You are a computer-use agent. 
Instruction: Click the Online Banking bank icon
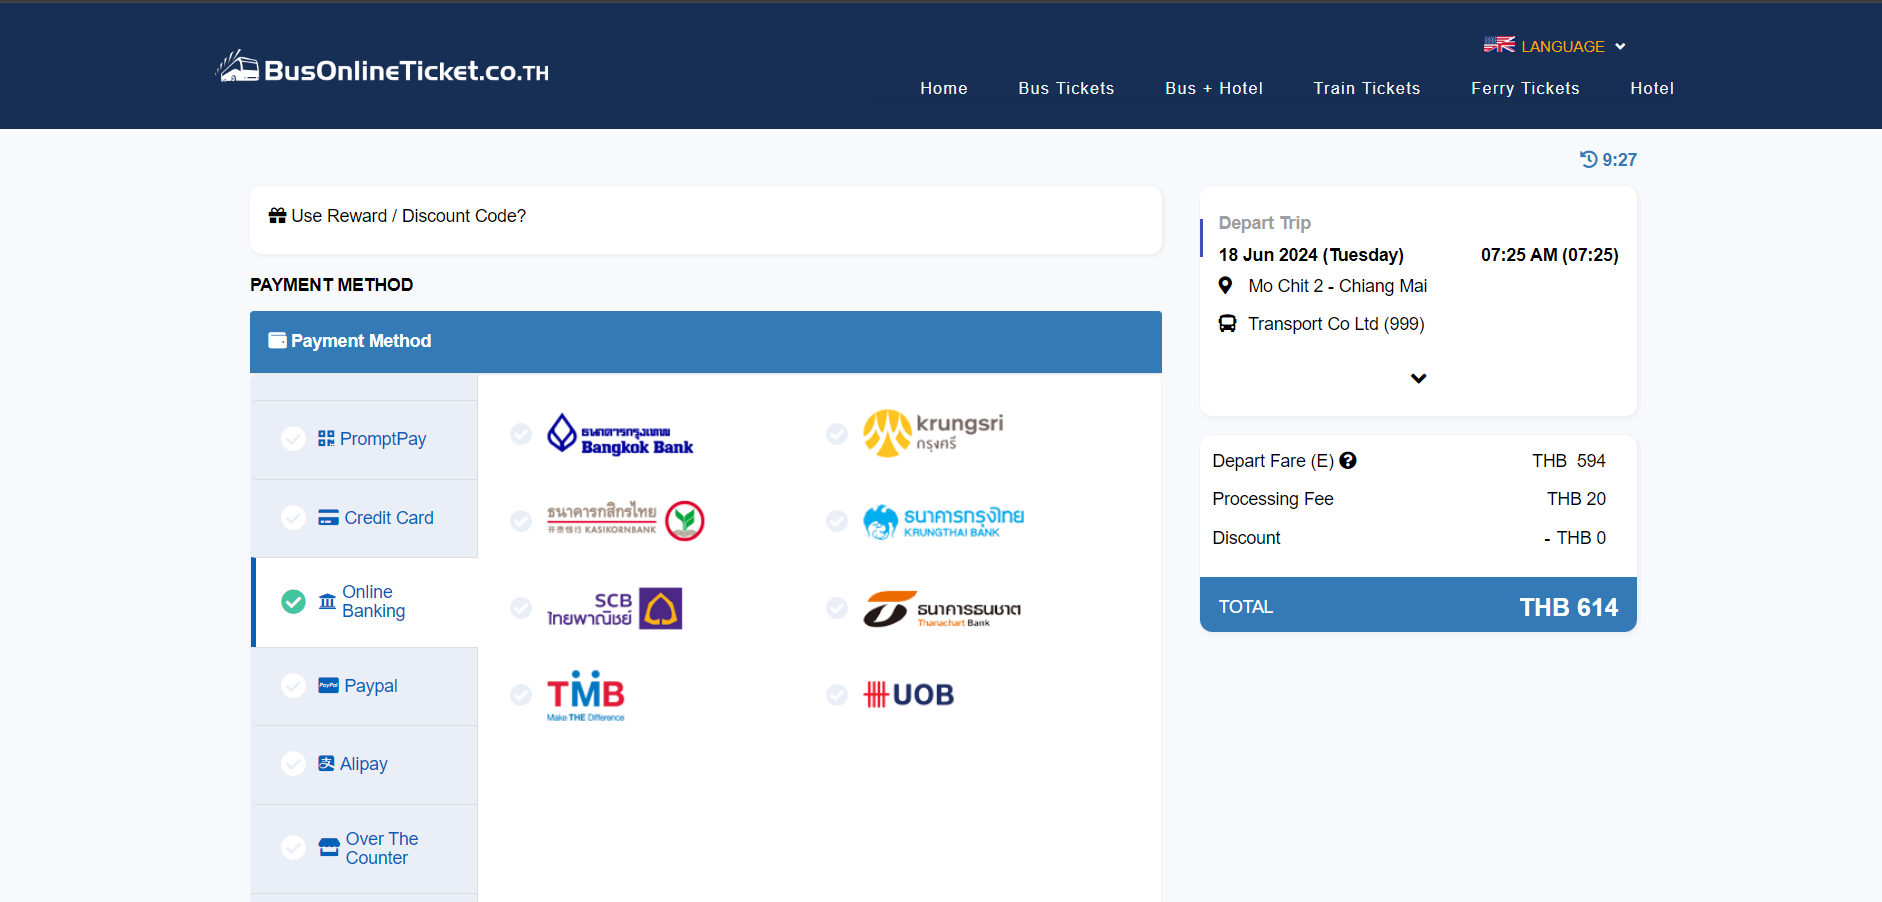tap(327, 601)
